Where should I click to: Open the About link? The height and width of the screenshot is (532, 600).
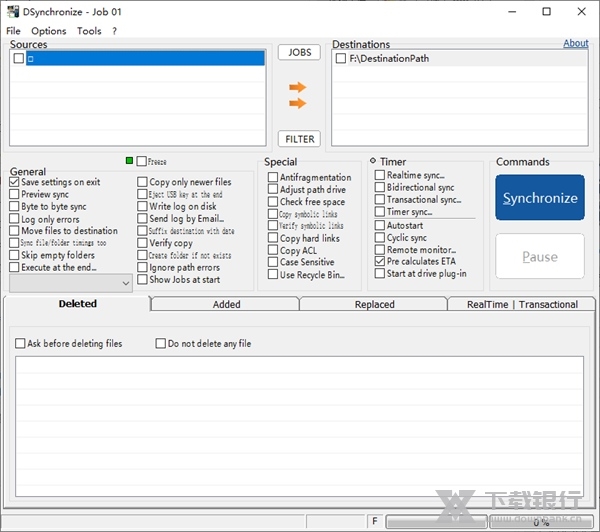click(575, 43)
